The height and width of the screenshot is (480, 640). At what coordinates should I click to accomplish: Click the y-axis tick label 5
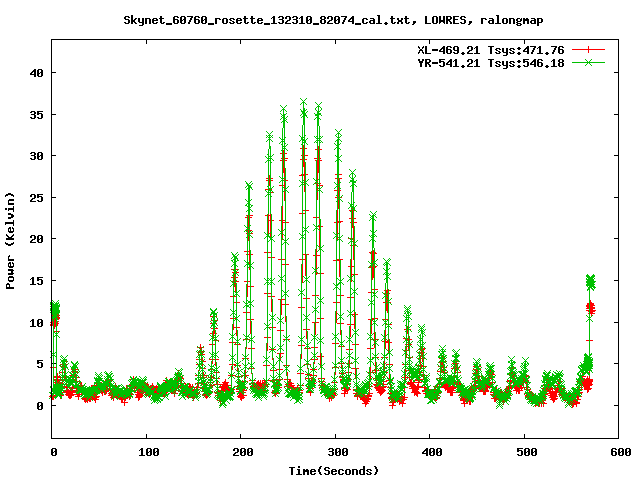(x=40, y=364)
